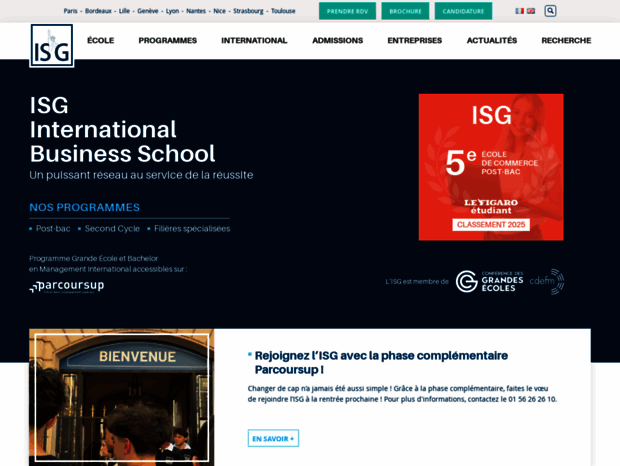The height and width of the screenshot is (466, 620).
Task: Open the ACTUALITÉS menu
Action: click(x=492, y=40)
